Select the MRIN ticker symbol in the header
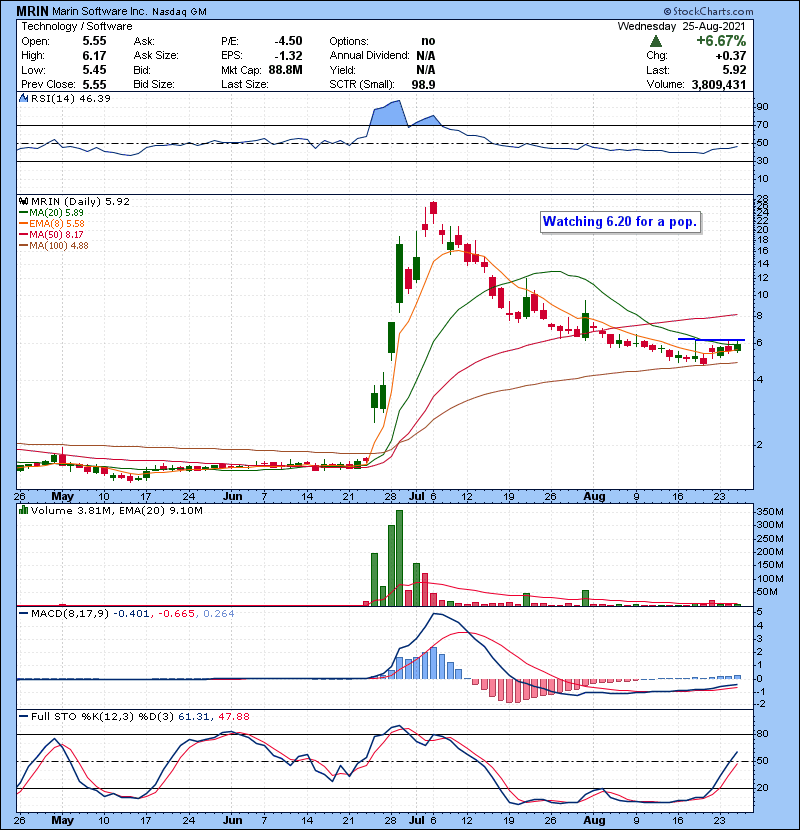This screenshot has height=830, width=800. [32, 11]
